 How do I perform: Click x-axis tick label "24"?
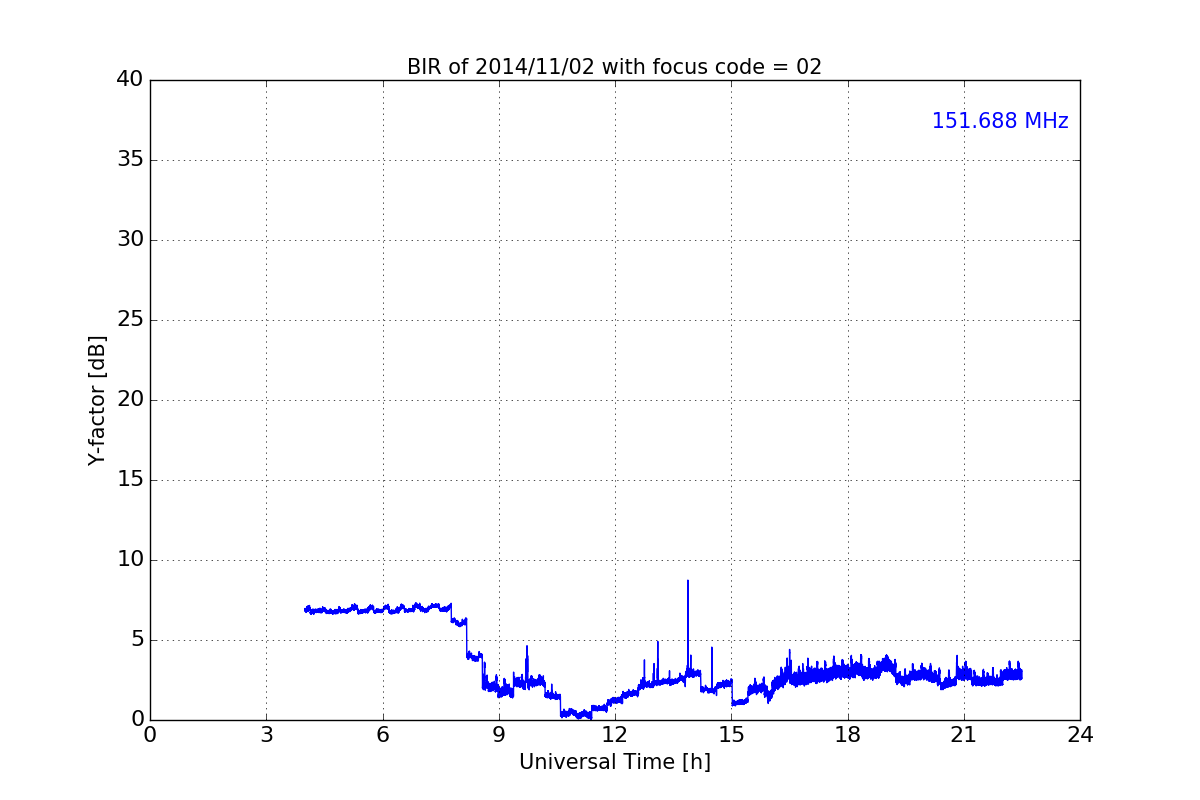[x=1080, y=734]
